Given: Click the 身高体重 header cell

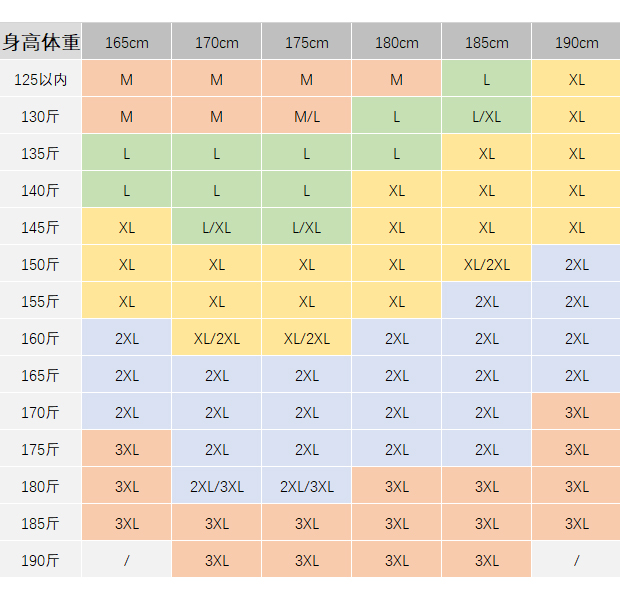Looking at the screenshot, I should pos(41,42).
